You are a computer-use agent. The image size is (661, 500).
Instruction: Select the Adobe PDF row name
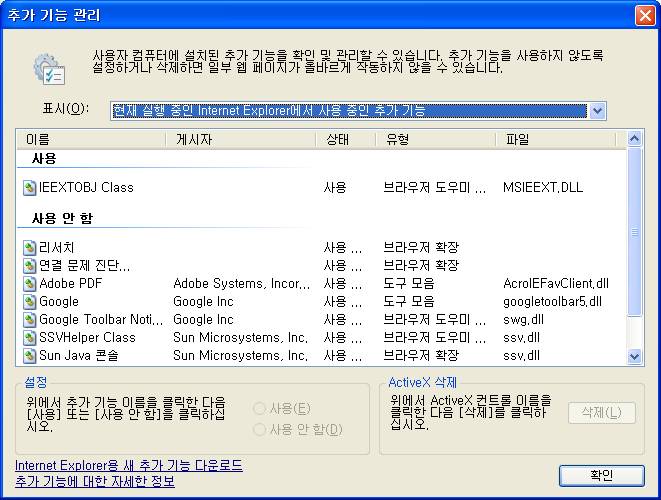point(71,284)
